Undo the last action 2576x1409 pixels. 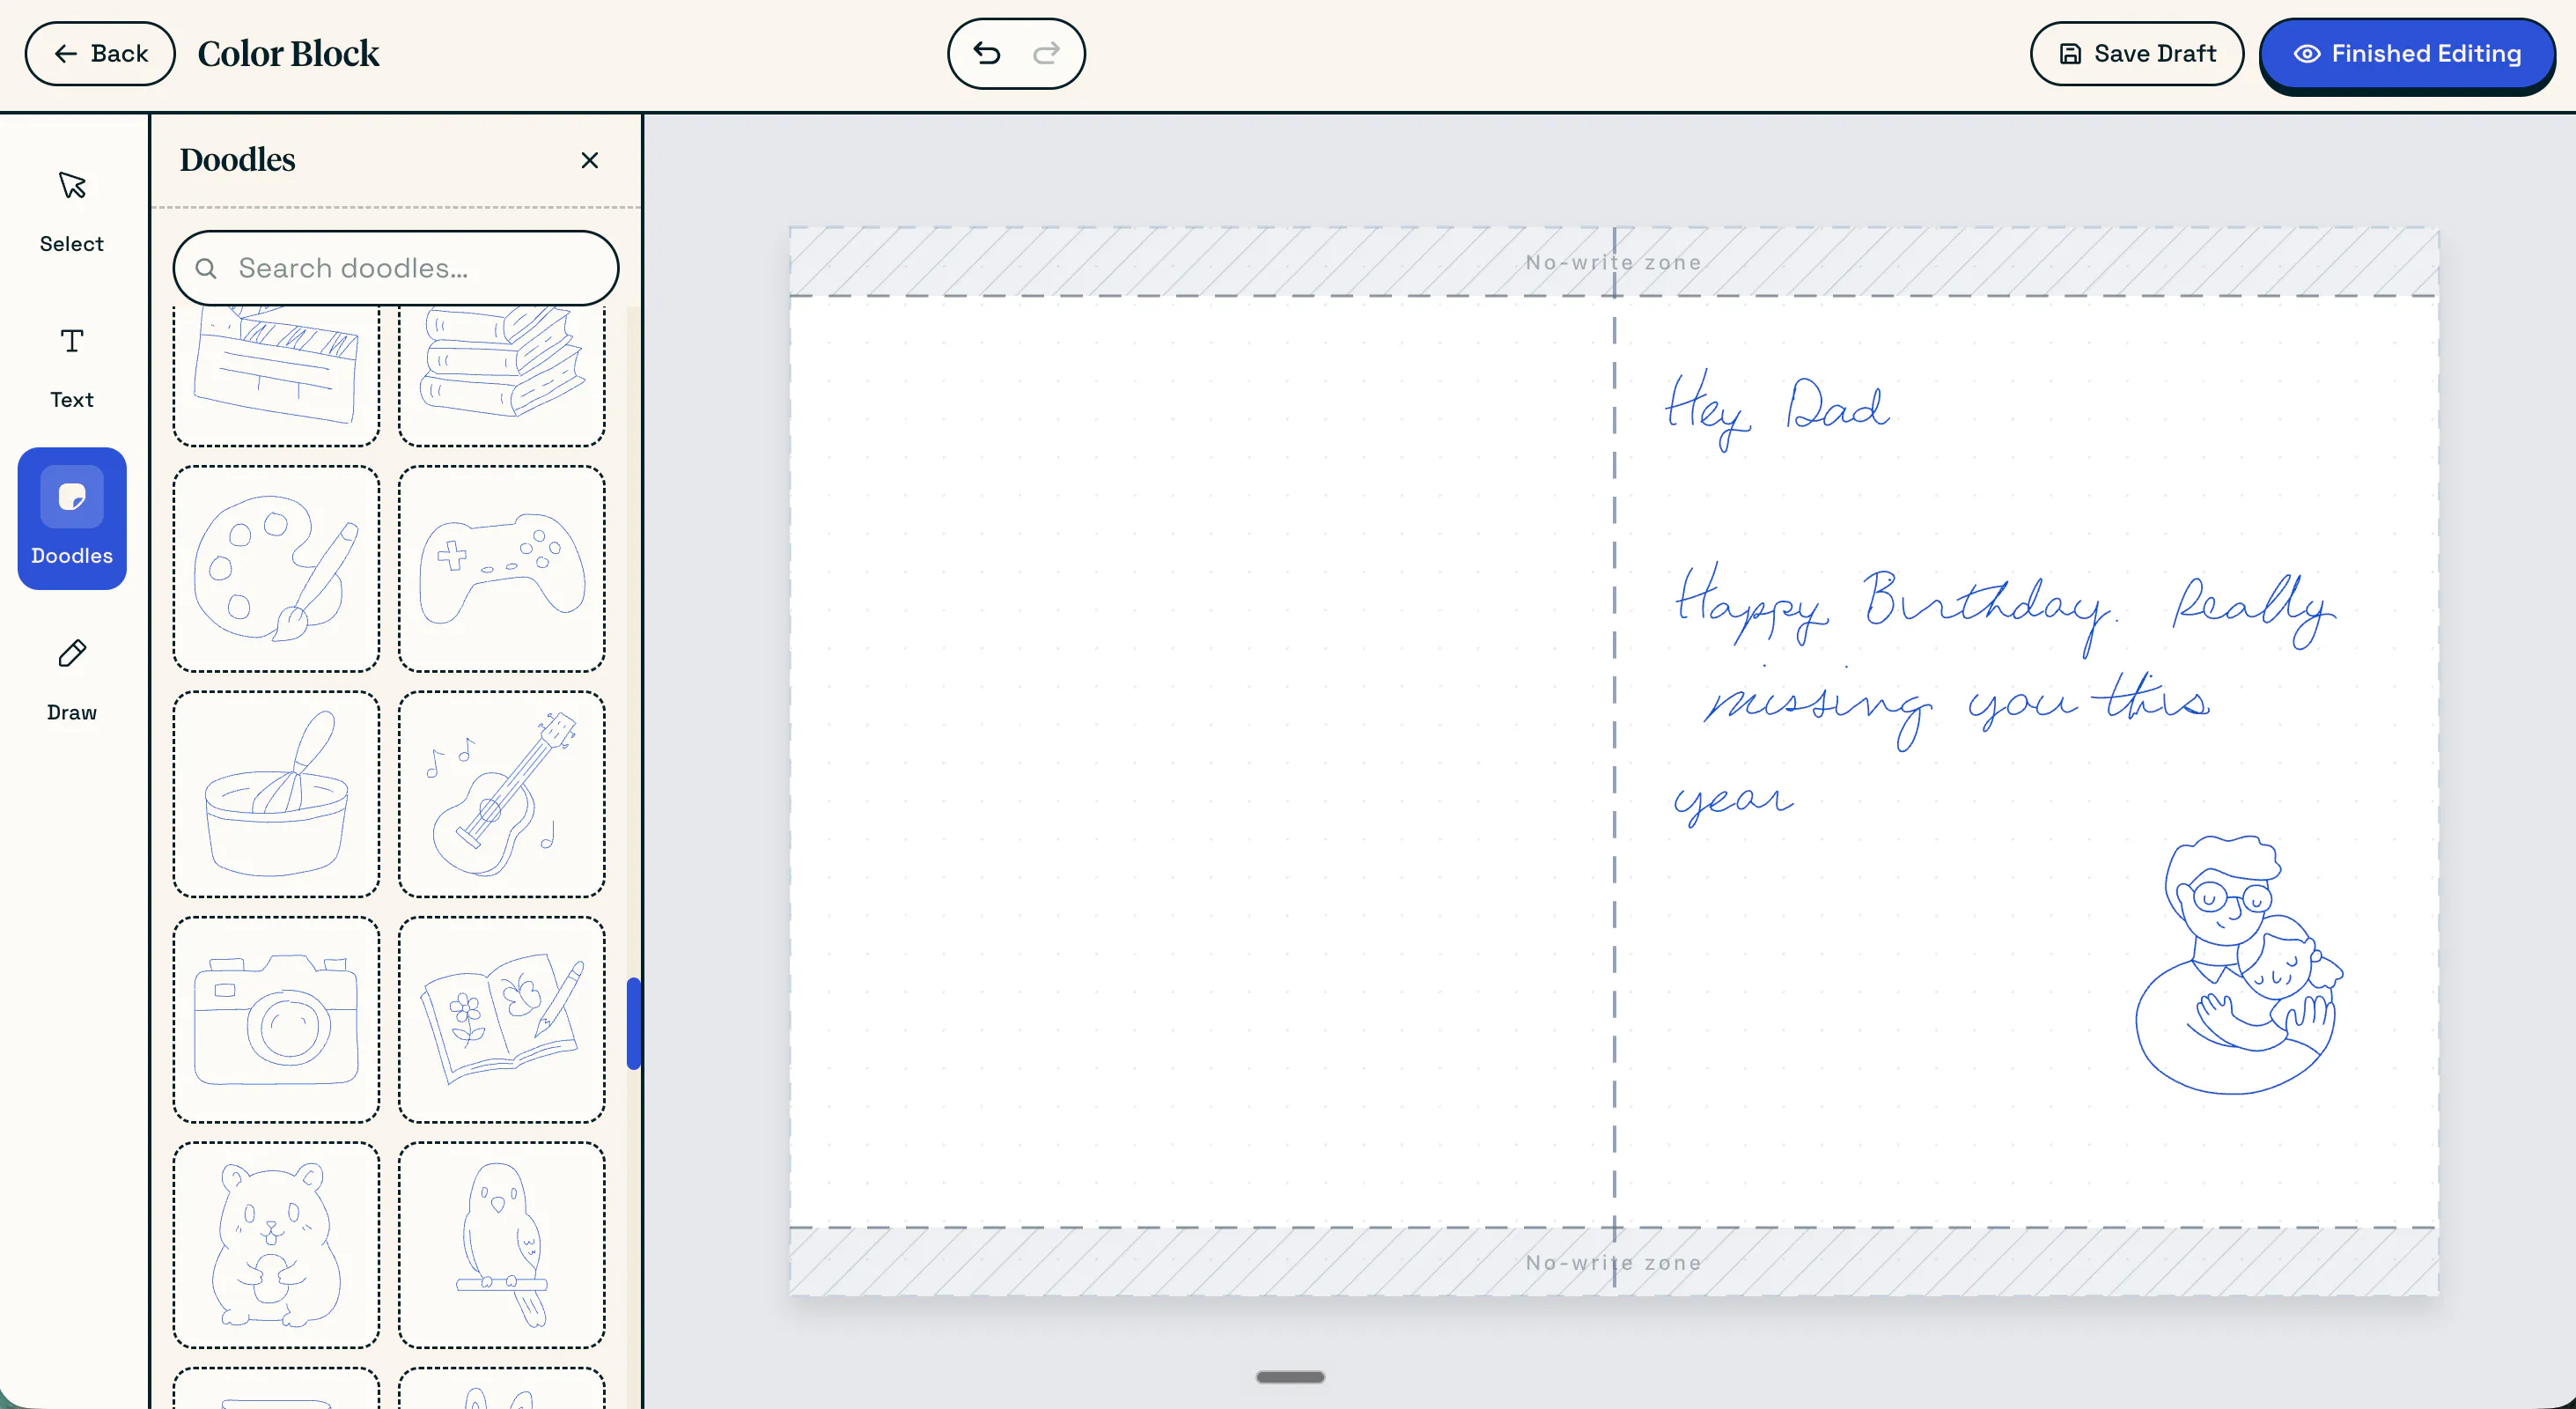987,54
